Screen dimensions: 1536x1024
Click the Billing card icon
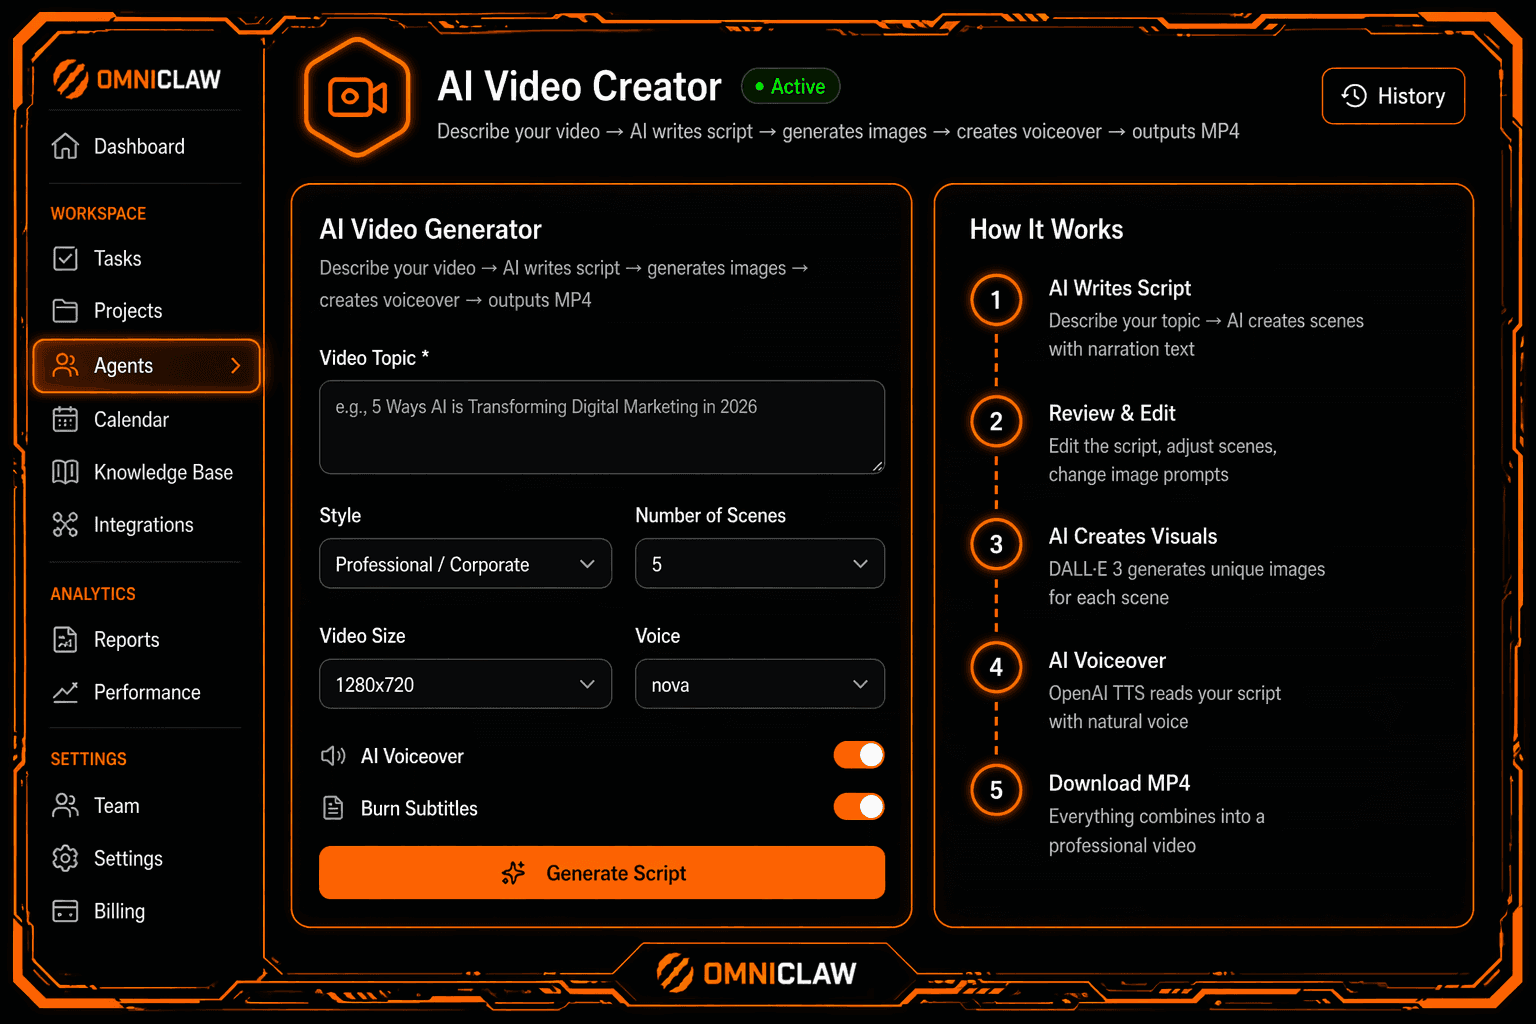click(65, 911)
